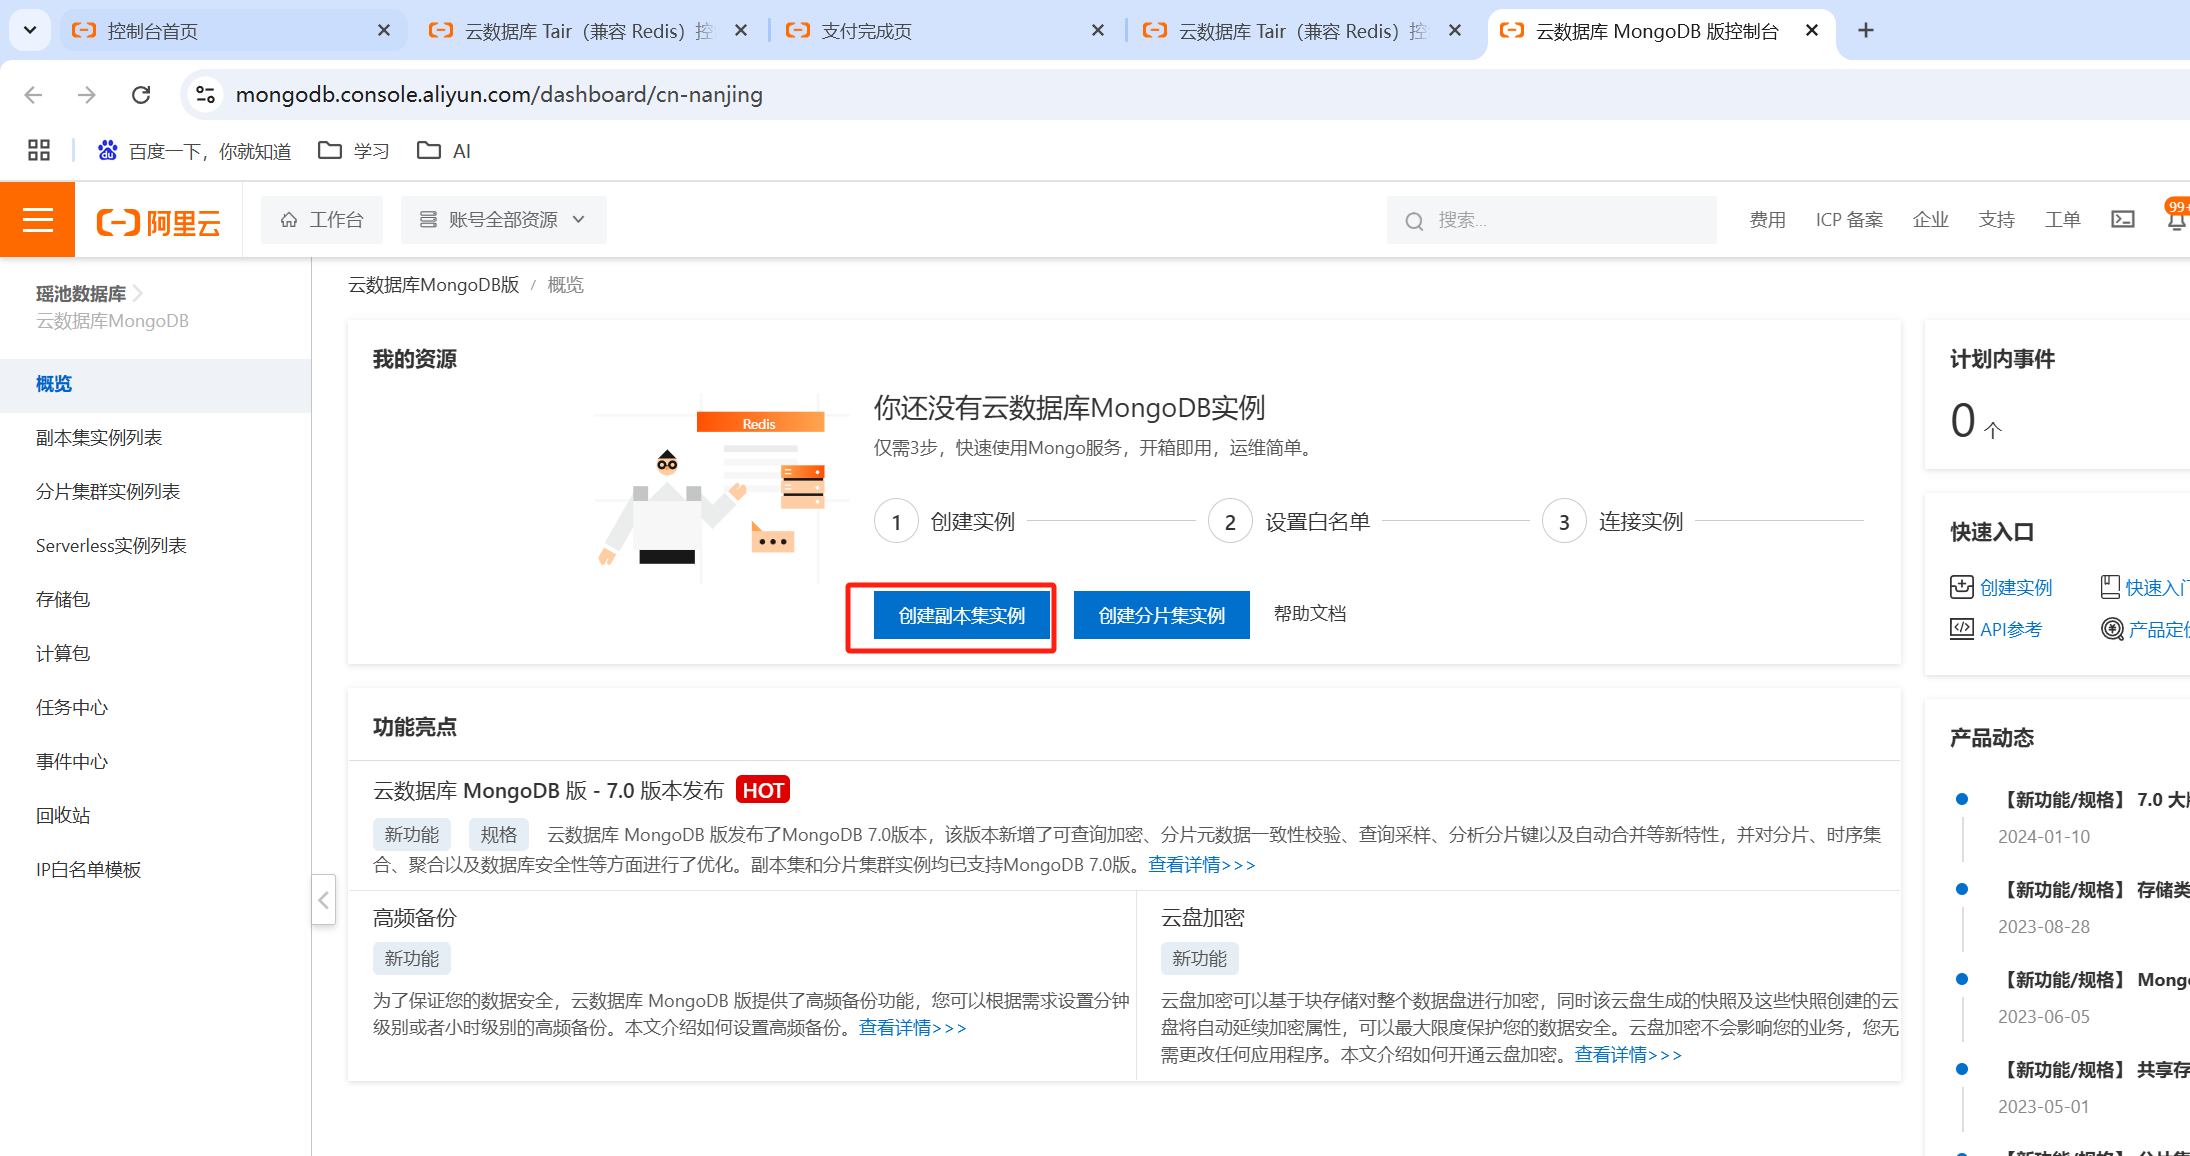Click the search input field
The height and width of the screenshot is (1156, 2190).
coord(1551,220)
